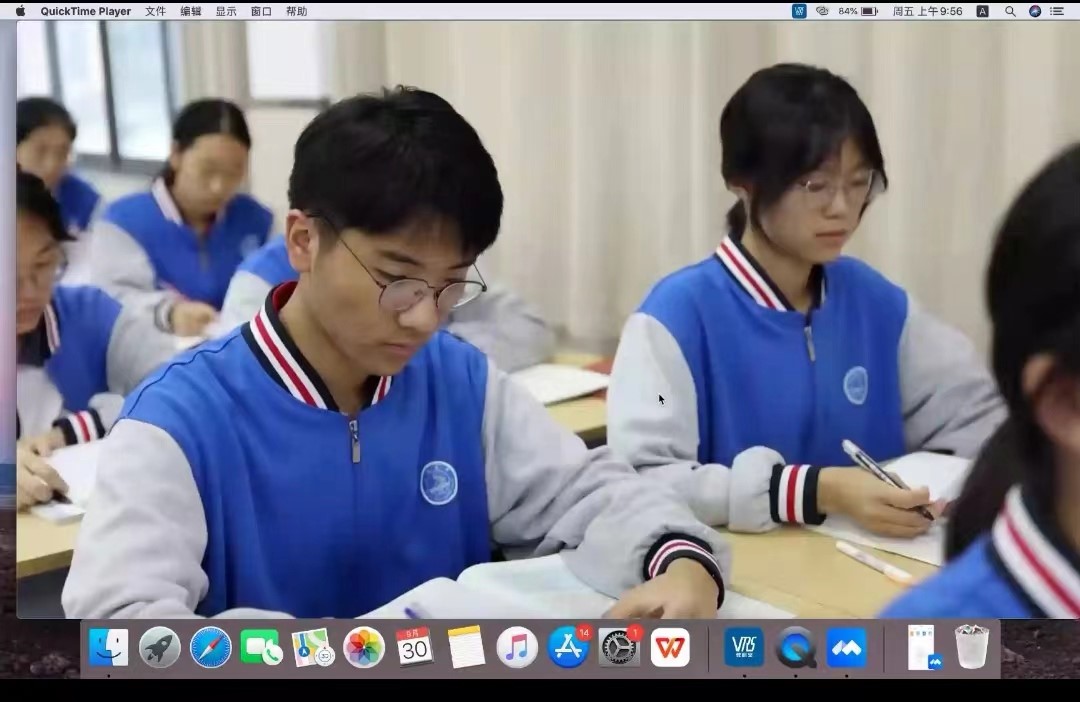1080x702 pixels.
Task: Open the 文件 menu
Action: 155,11
